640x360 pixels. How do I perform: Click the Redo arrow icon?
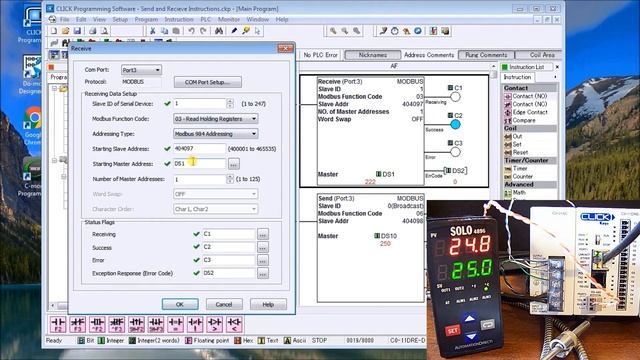click(203, 31)
